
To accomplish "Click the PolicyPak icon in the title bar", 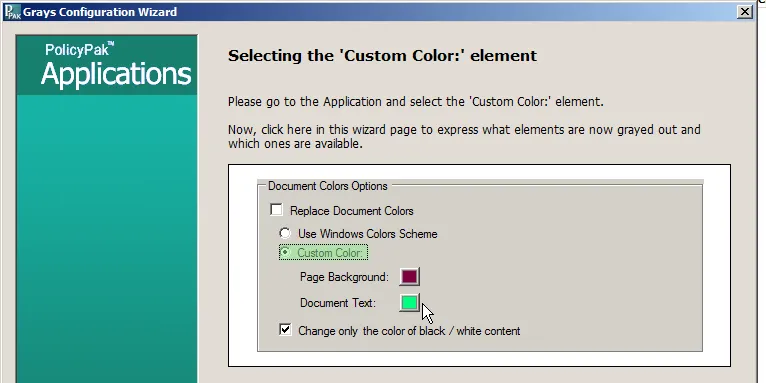I will (x=12, y=12).
